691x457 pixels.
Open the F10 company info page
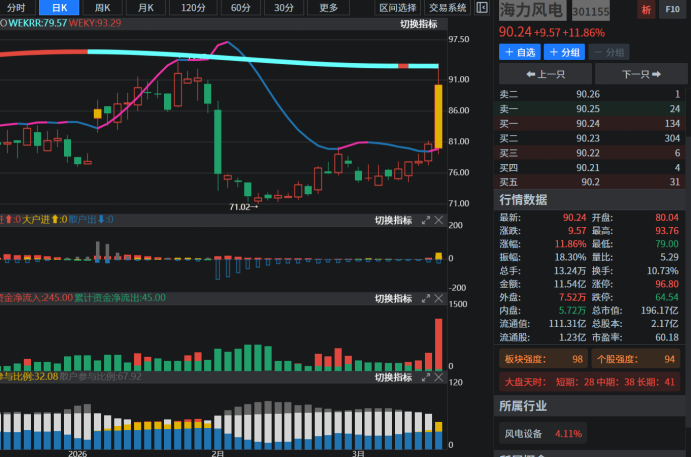tap(672, 9)
